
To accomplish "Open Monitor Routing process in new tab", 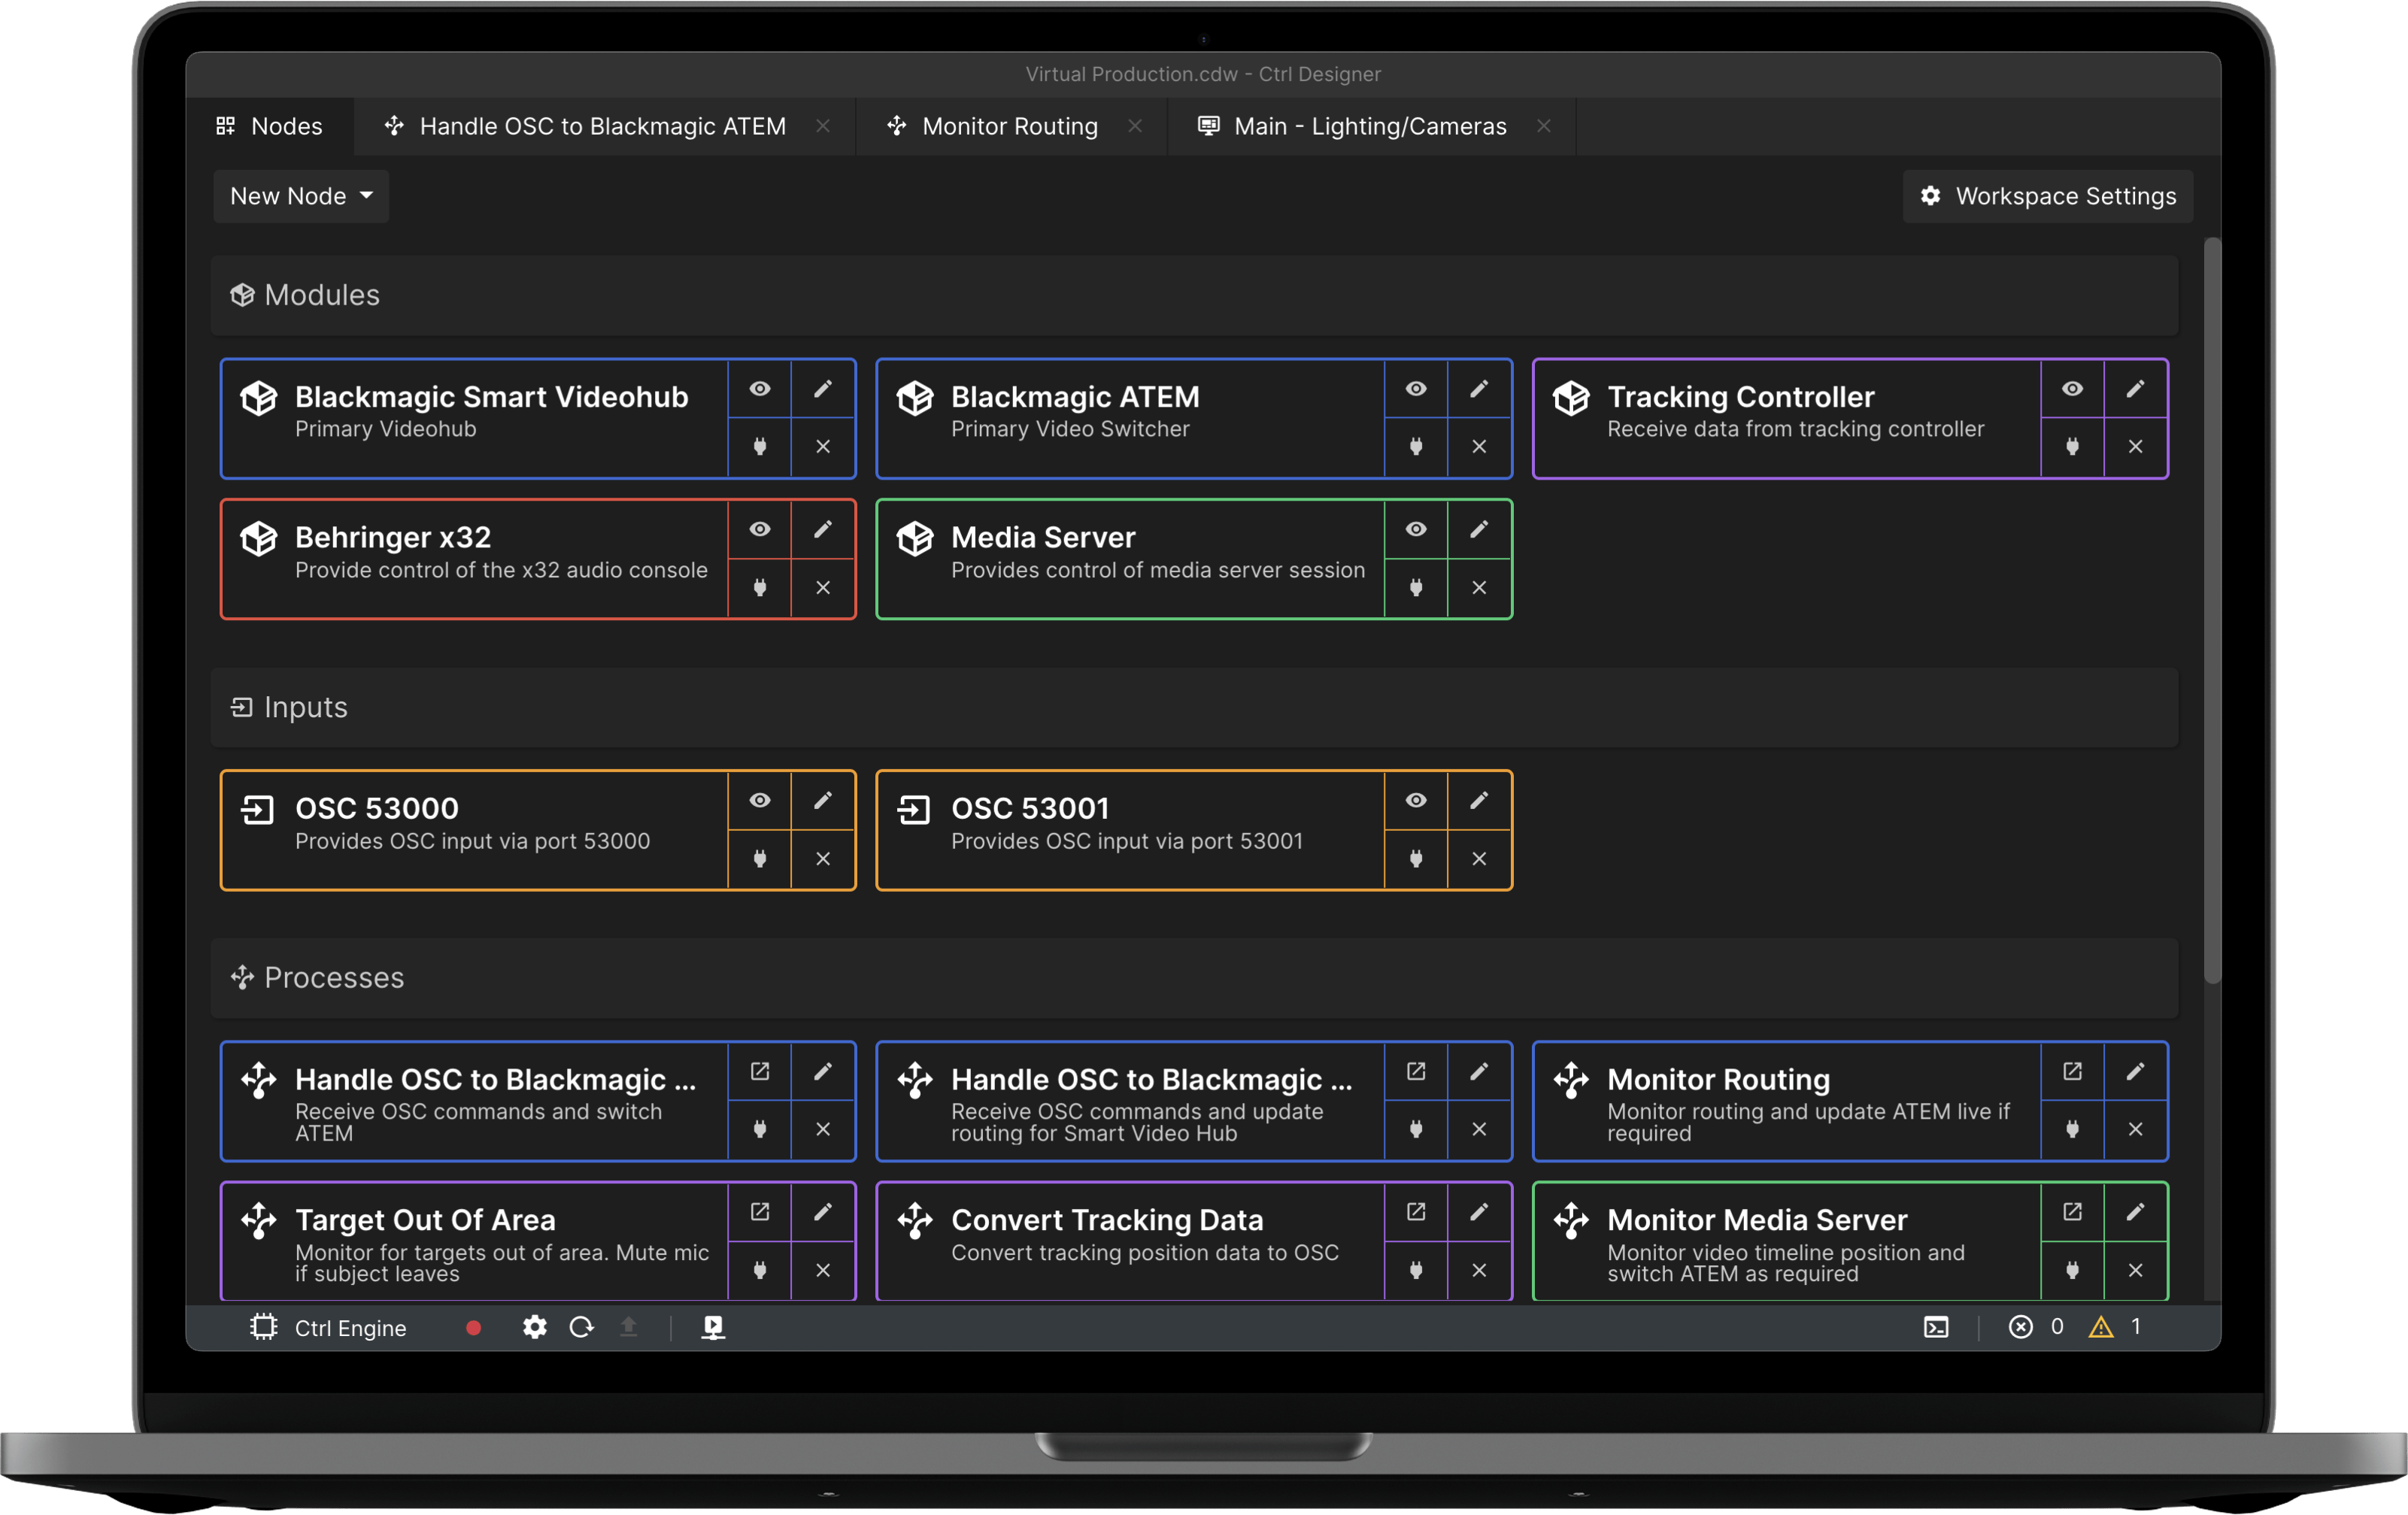I will (x=2072, y=1071).
